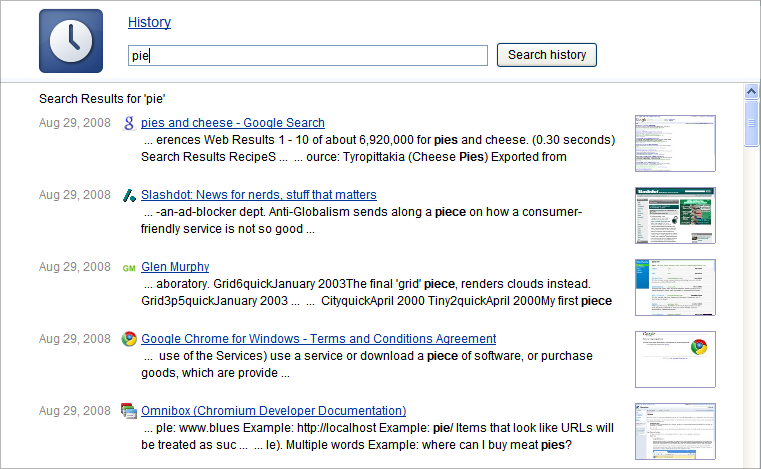
Task: Click the Chrome Terms page thumbnail
Action: tap(675, 359)
